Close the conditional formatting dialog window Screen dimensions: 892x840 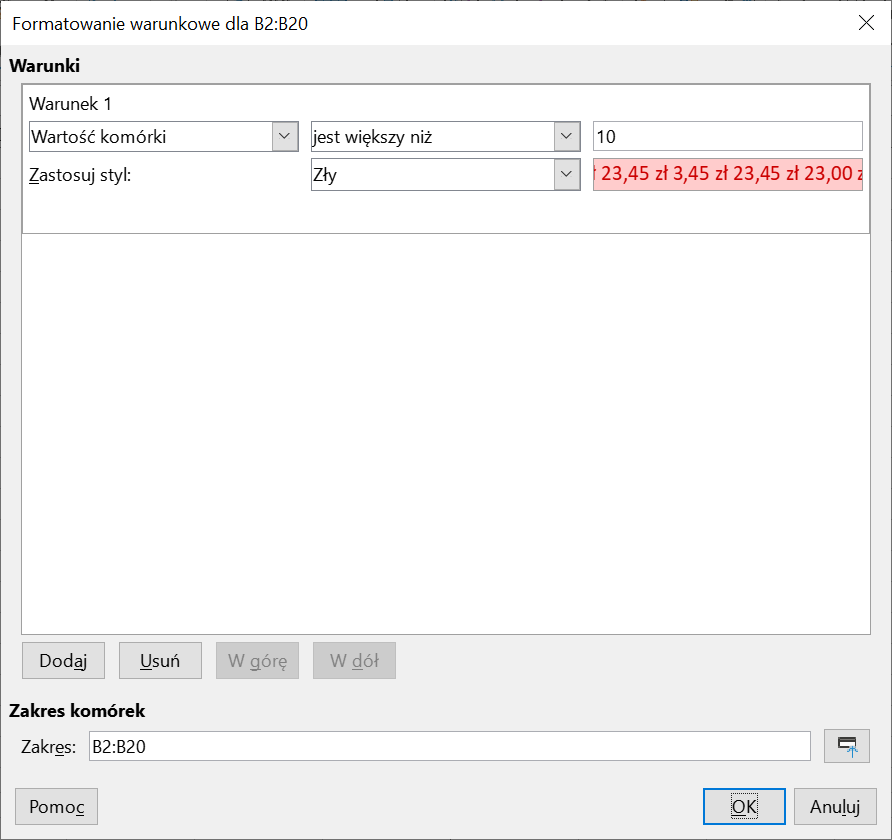point(866,24)
